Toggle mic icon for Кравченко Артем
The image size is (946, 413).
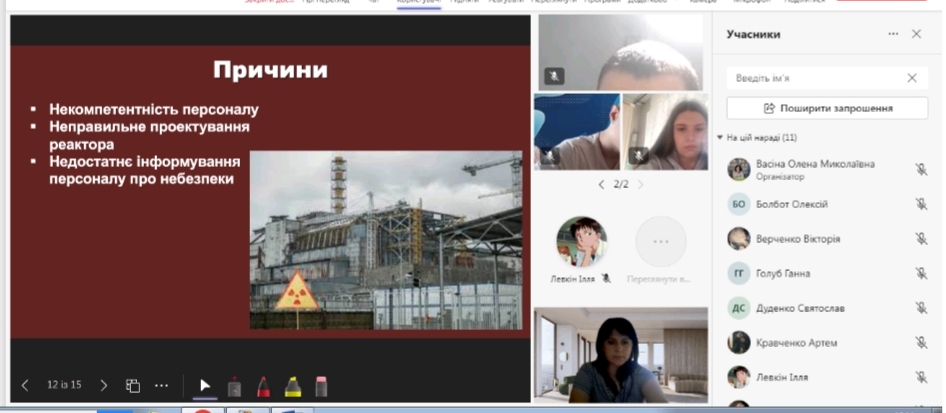[x=921, y=342]
